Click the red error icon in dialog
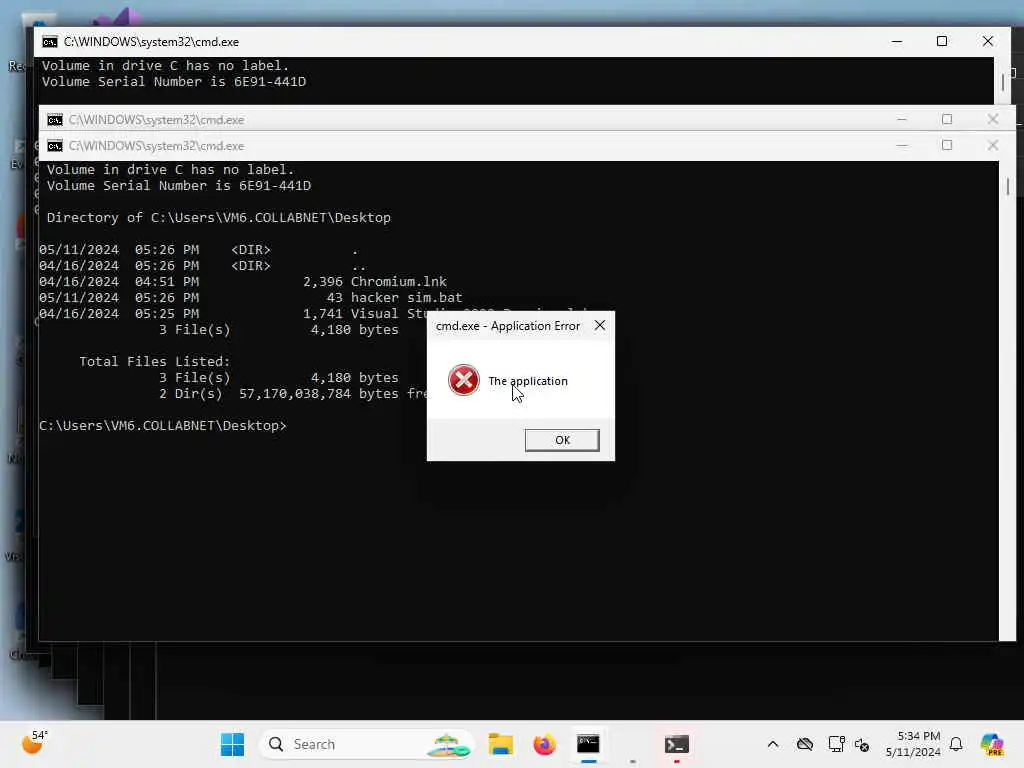This screenshot has height=768, width=1024. coord(464,380)
